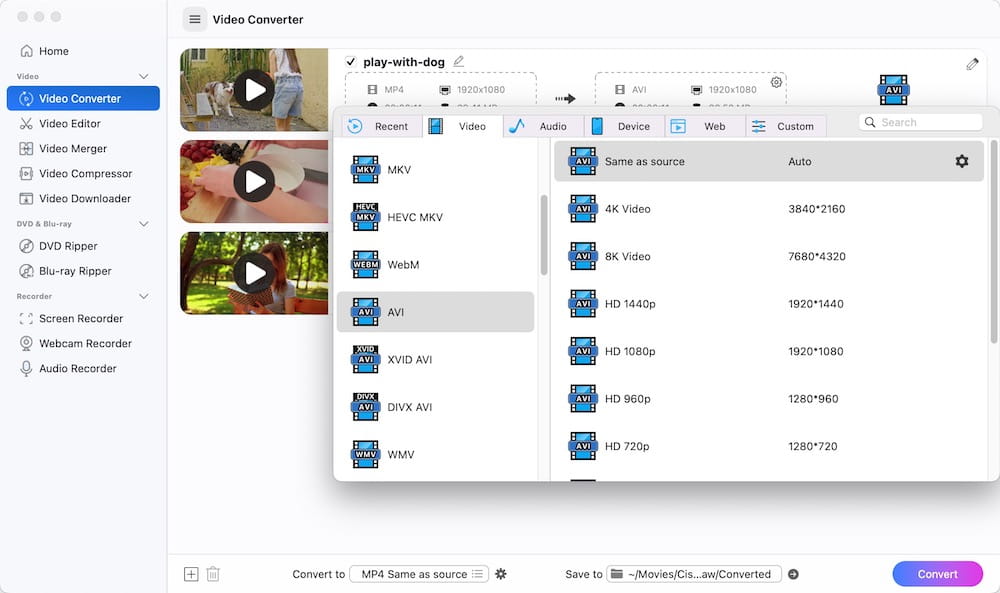Switch to the Audio tab
1000x593 pixels.
543,126
